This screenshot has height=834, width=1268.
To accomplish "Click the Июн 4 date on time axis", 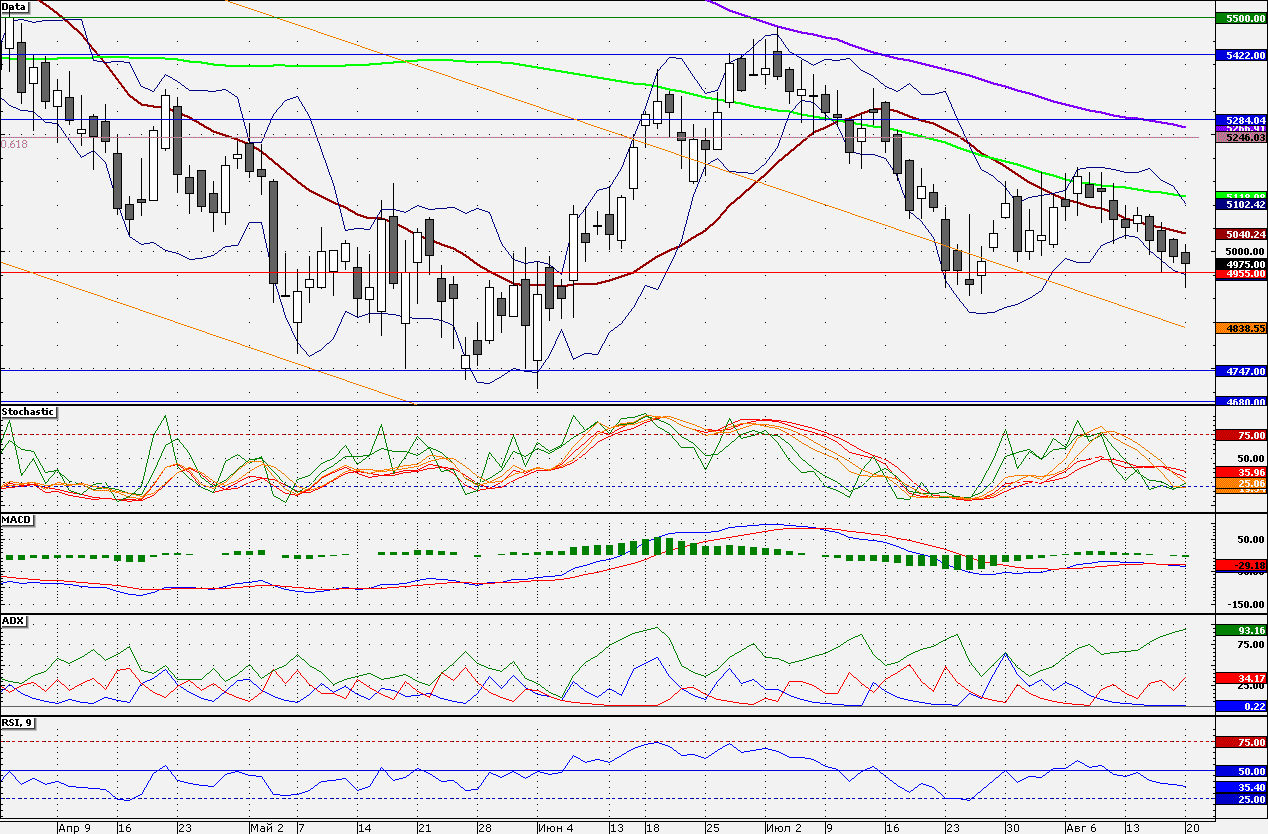I will [x=555, y=827].
